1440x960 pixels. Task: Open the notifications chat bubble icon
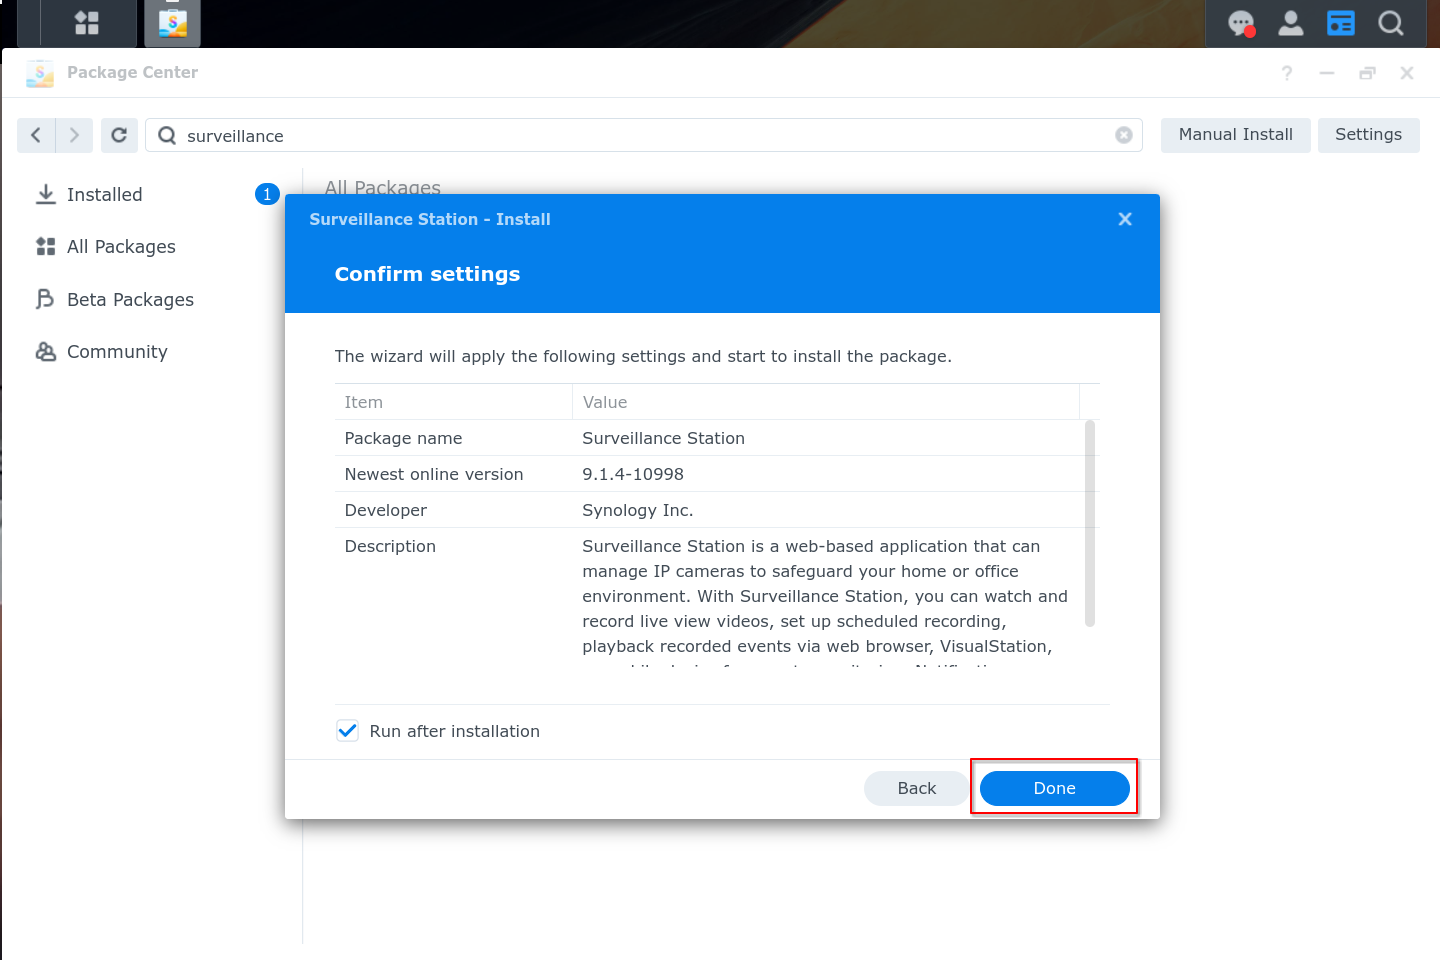(x=1241, y=23)
